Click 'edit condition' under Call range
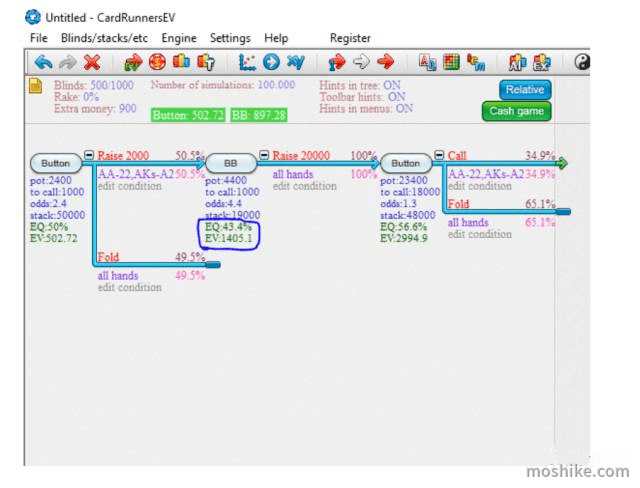Image resolution: width=640 pixels, height=488 pixels. 480,186
